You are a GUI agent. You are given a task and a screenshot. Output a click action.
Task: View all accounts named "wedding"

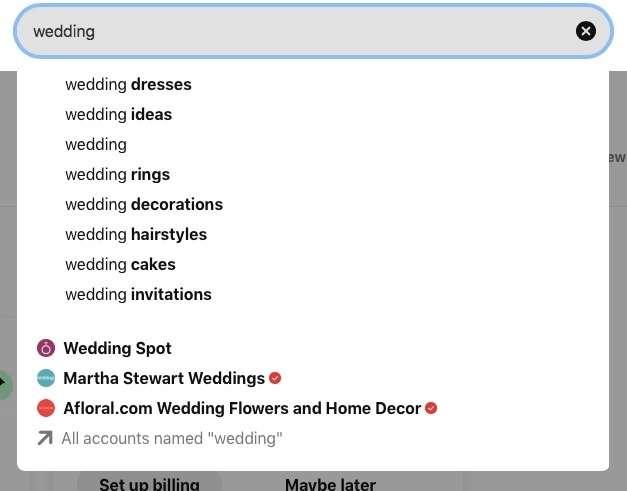coord(172,438)
